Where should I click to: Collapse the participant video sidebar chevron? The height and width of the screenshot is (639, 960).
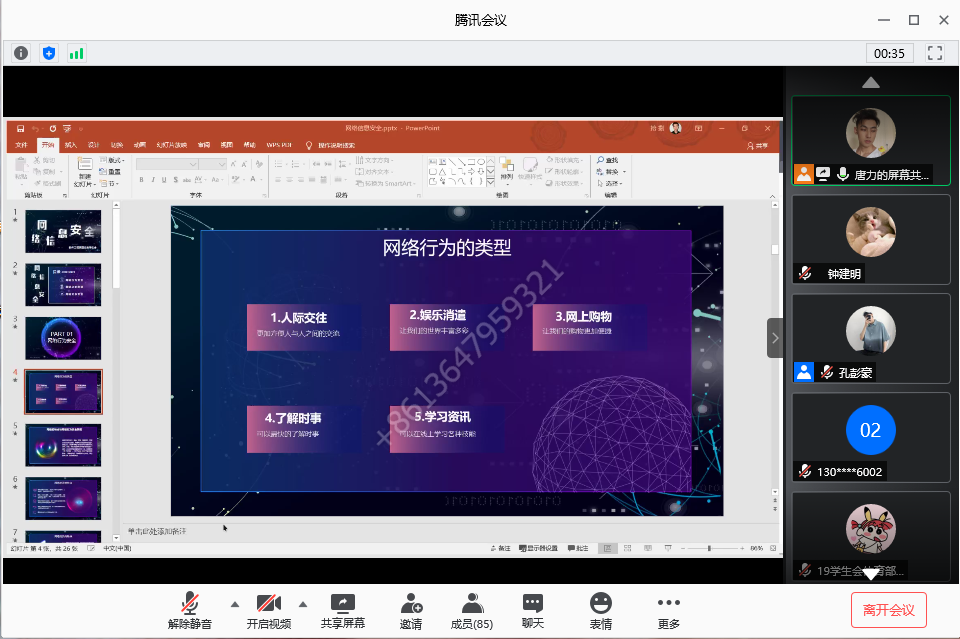coord(775,338)
